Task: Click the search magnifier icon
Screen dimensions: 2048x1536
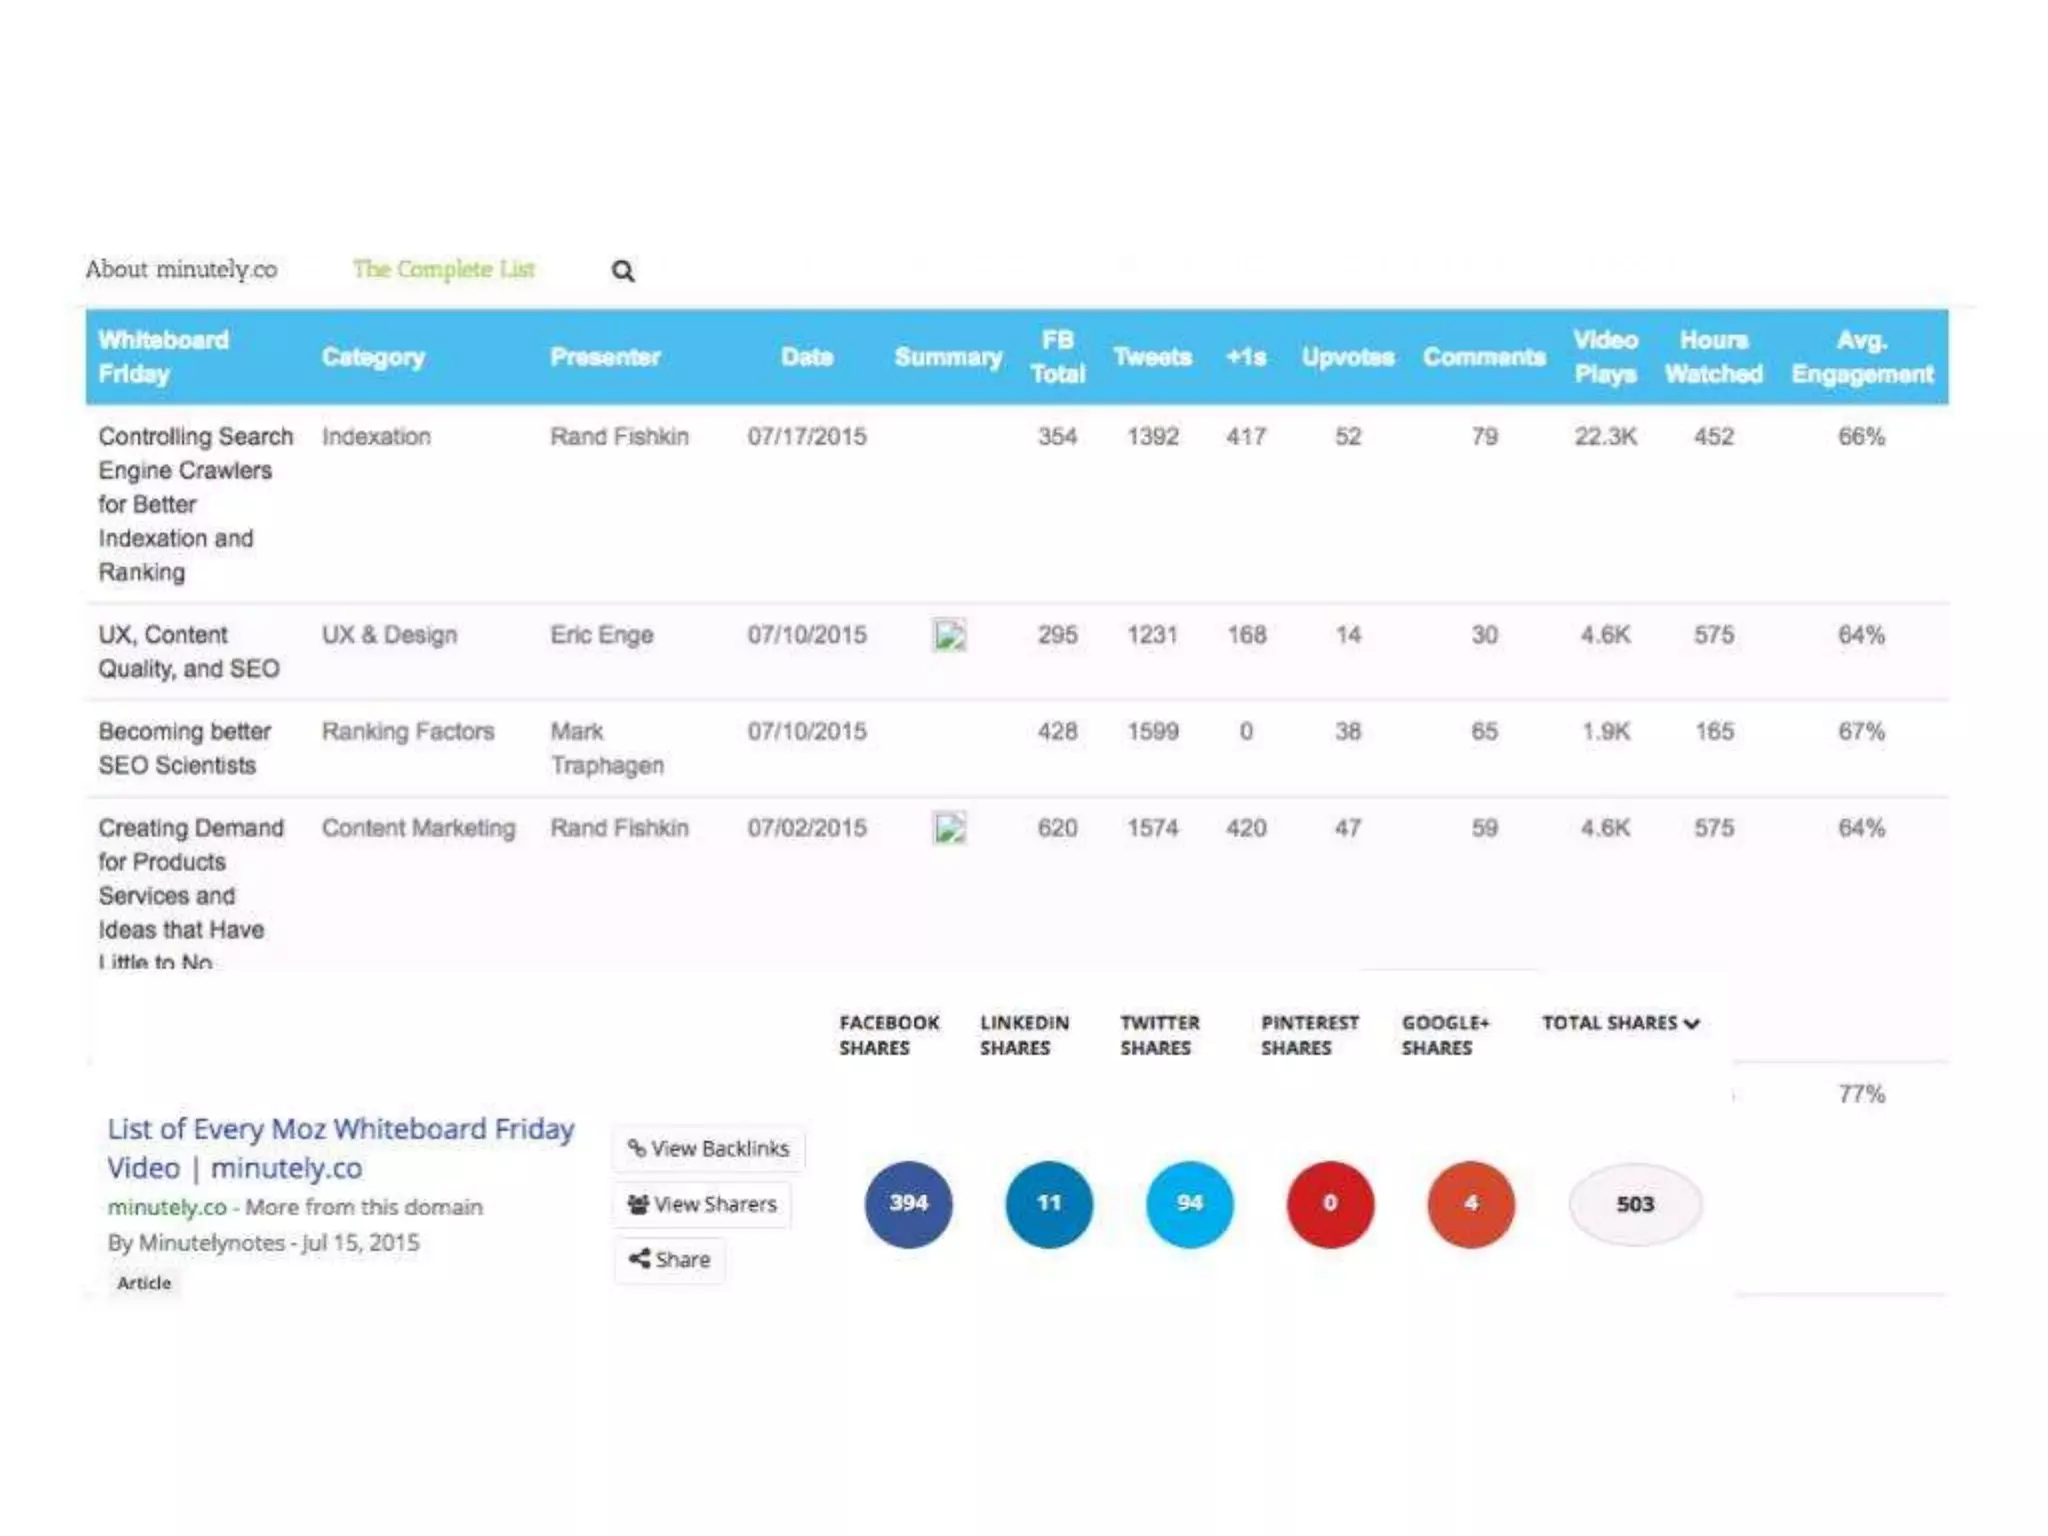Action: click(x=622, y=271)
